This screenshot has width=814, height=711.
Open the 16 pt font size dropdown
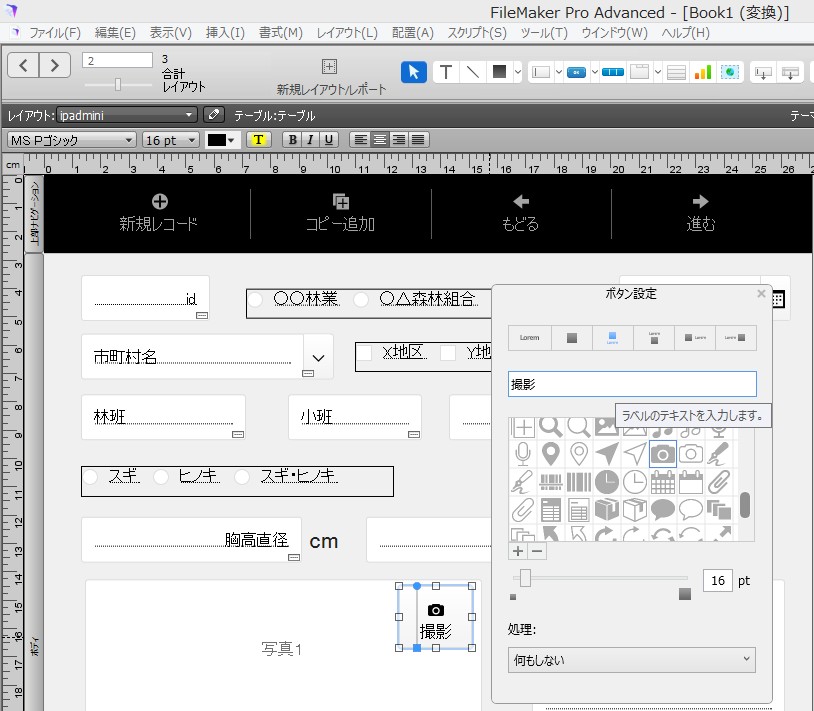(x=171, y=140)
